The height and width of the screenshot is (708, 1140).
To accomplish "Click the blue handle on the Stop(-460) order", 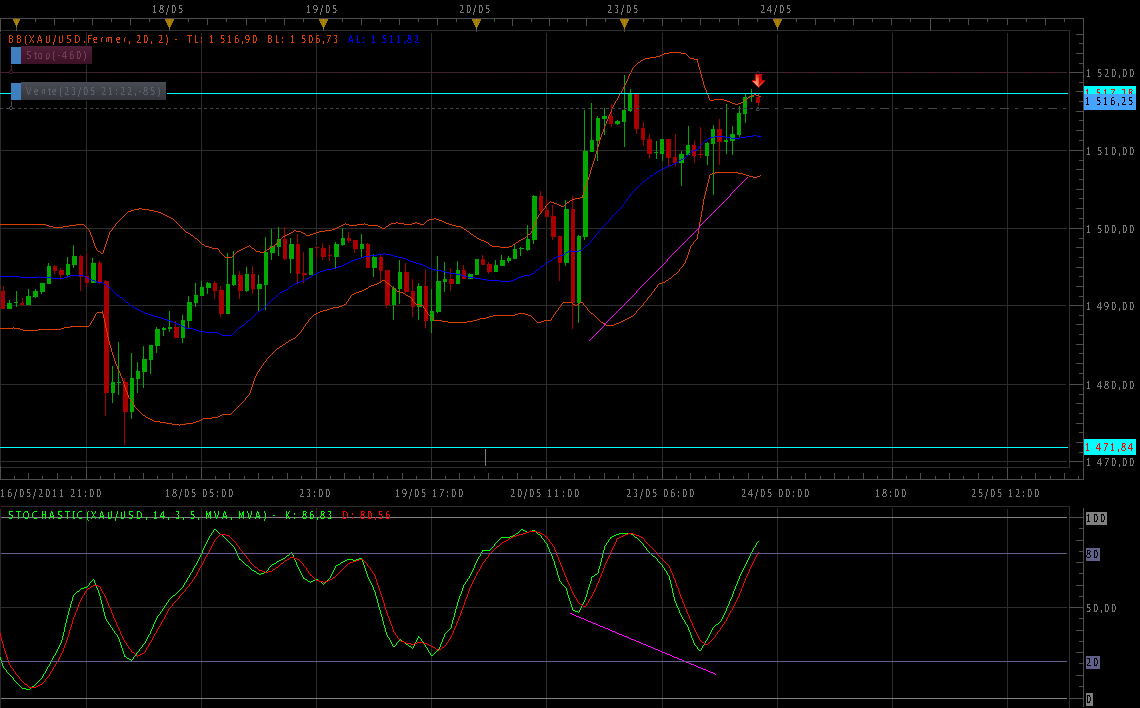I will point(16,55).
